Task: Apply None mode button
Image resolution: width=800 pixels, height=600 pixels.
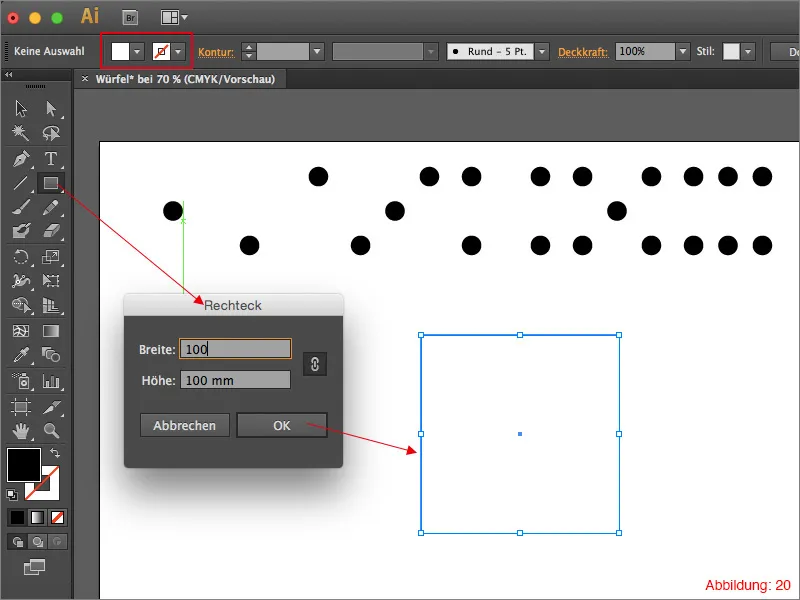Action: click(57, 517)
